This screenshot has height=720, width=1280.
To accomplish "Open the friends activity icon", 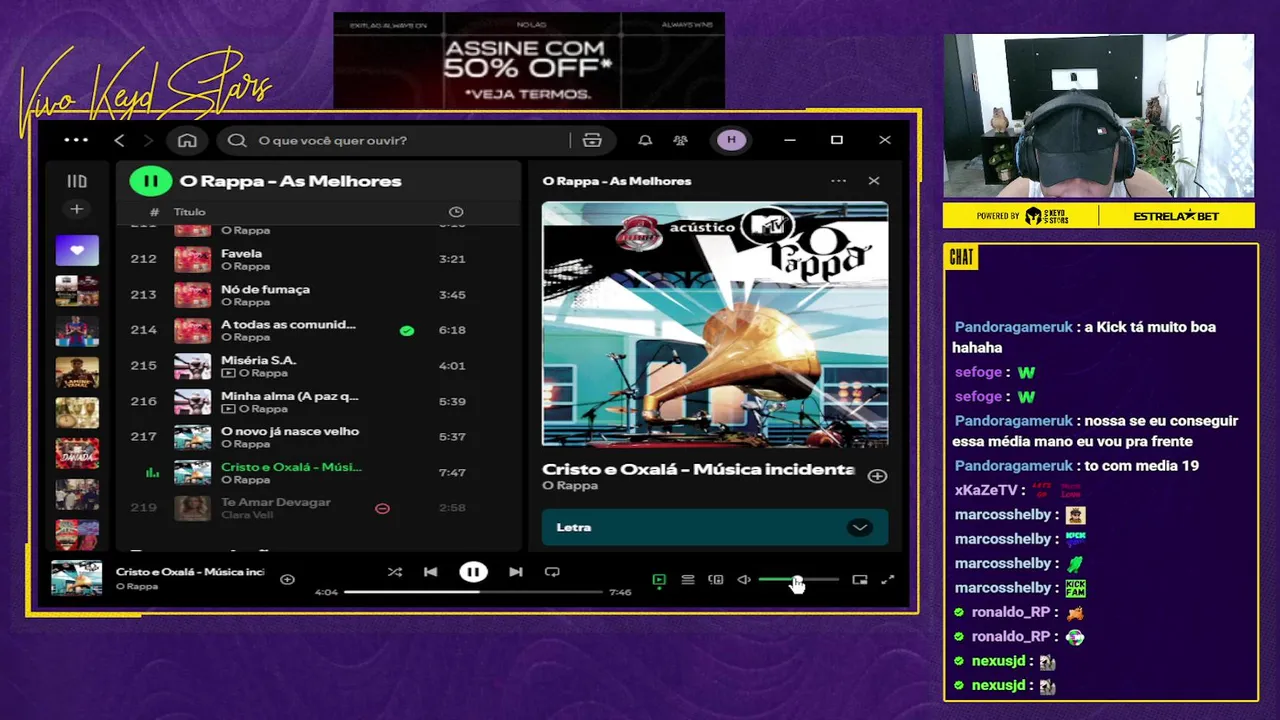I will tap(681, 140).
